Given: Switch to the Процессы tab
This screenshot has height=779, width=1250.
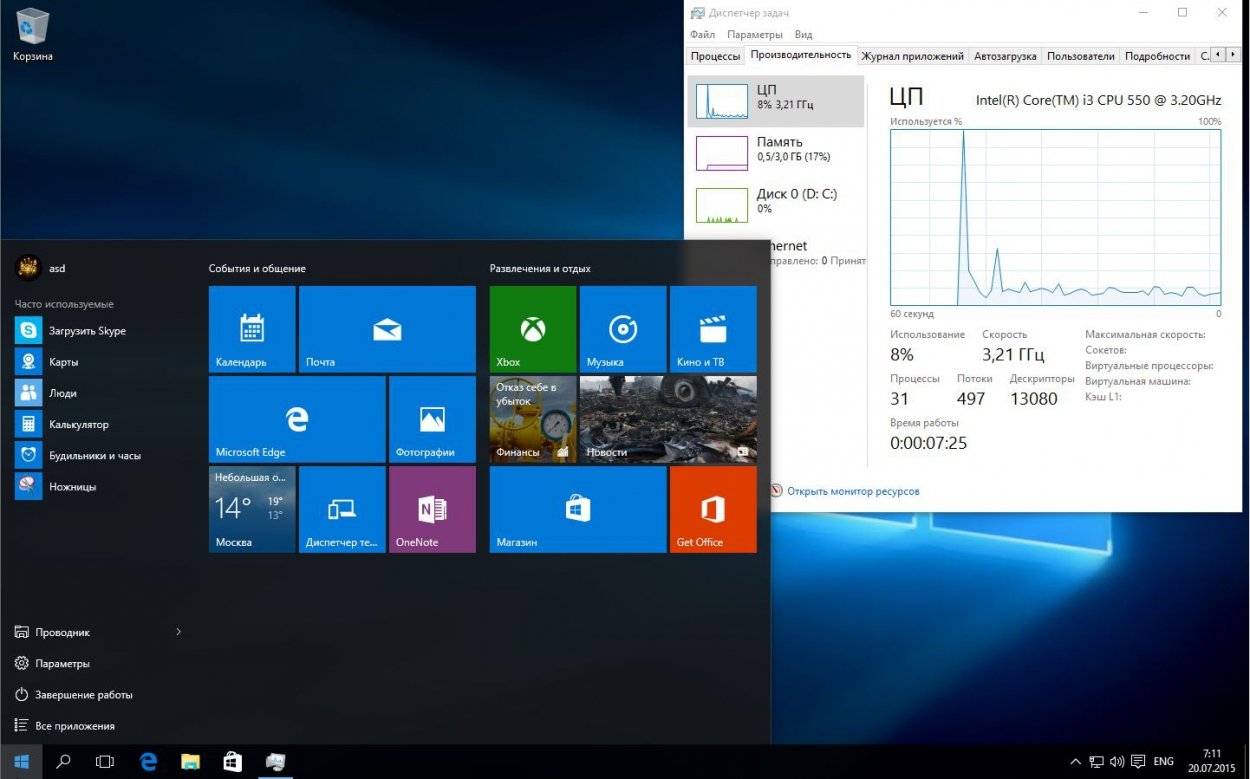Looking at the screenshot, I should (715, 57).
